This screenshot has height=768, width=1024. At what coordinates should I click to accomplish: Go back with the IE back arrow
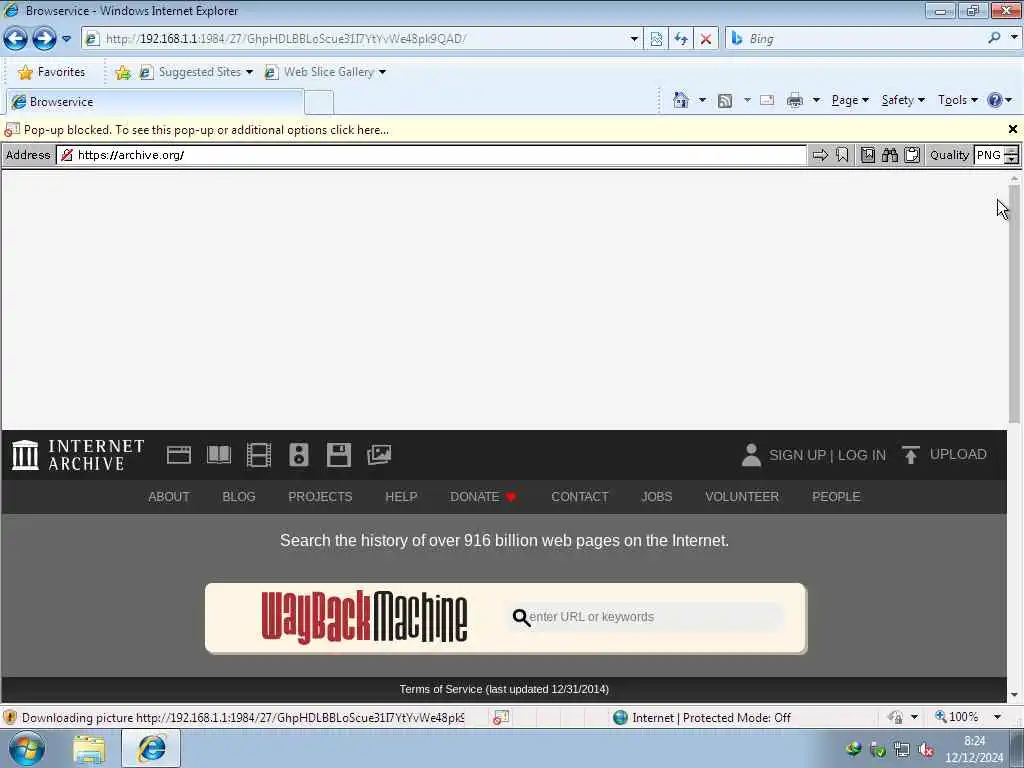[16, 39]
